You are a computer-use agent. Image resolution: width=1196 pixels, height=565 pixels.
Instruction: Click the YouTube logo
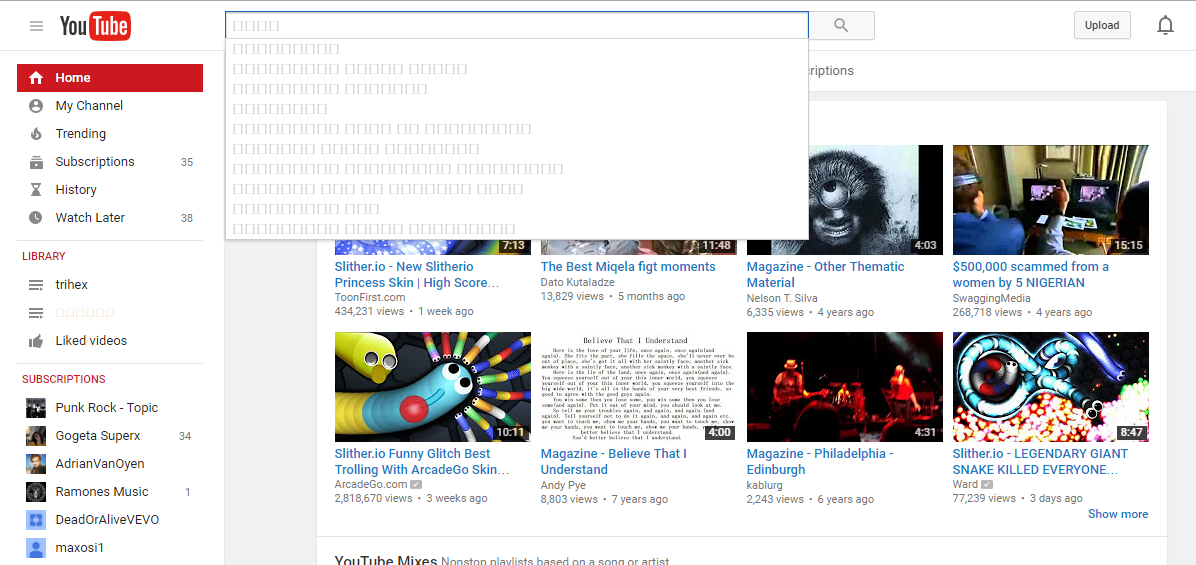pyautogui.click(x=95, y=26)
